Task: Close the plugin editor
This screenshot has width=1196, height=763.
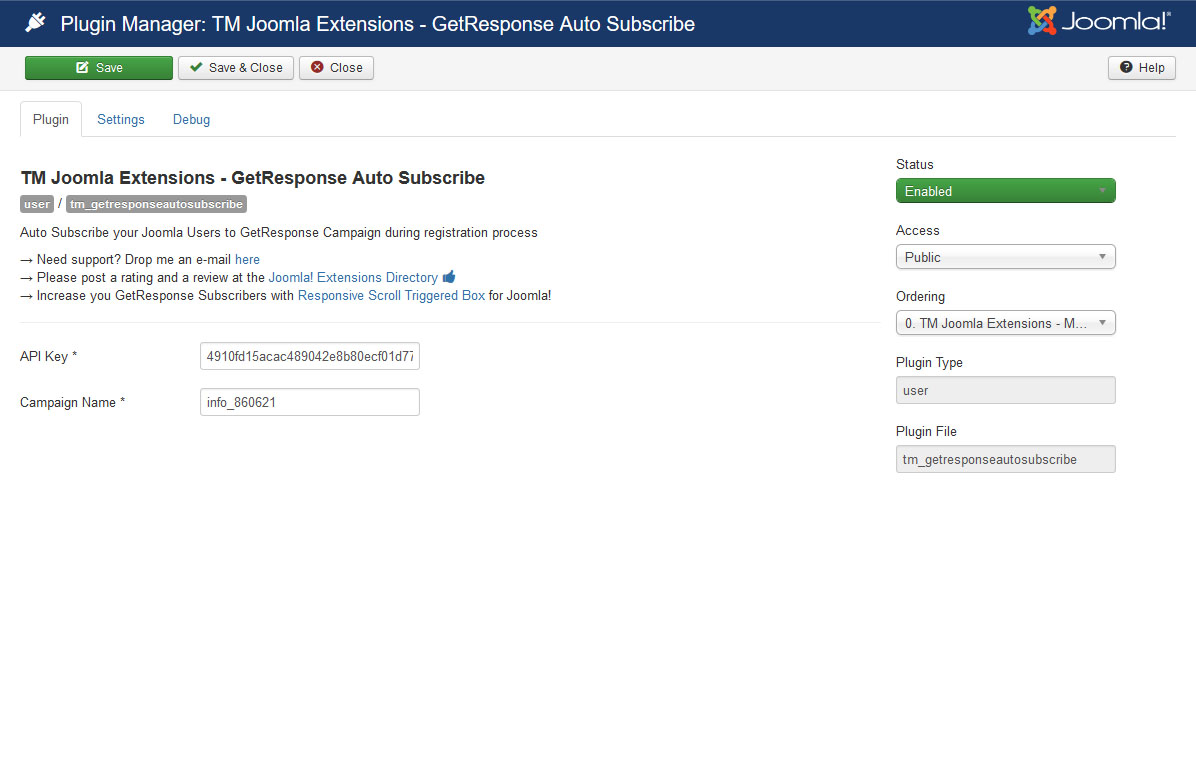Action: click(x=336, y=68)
